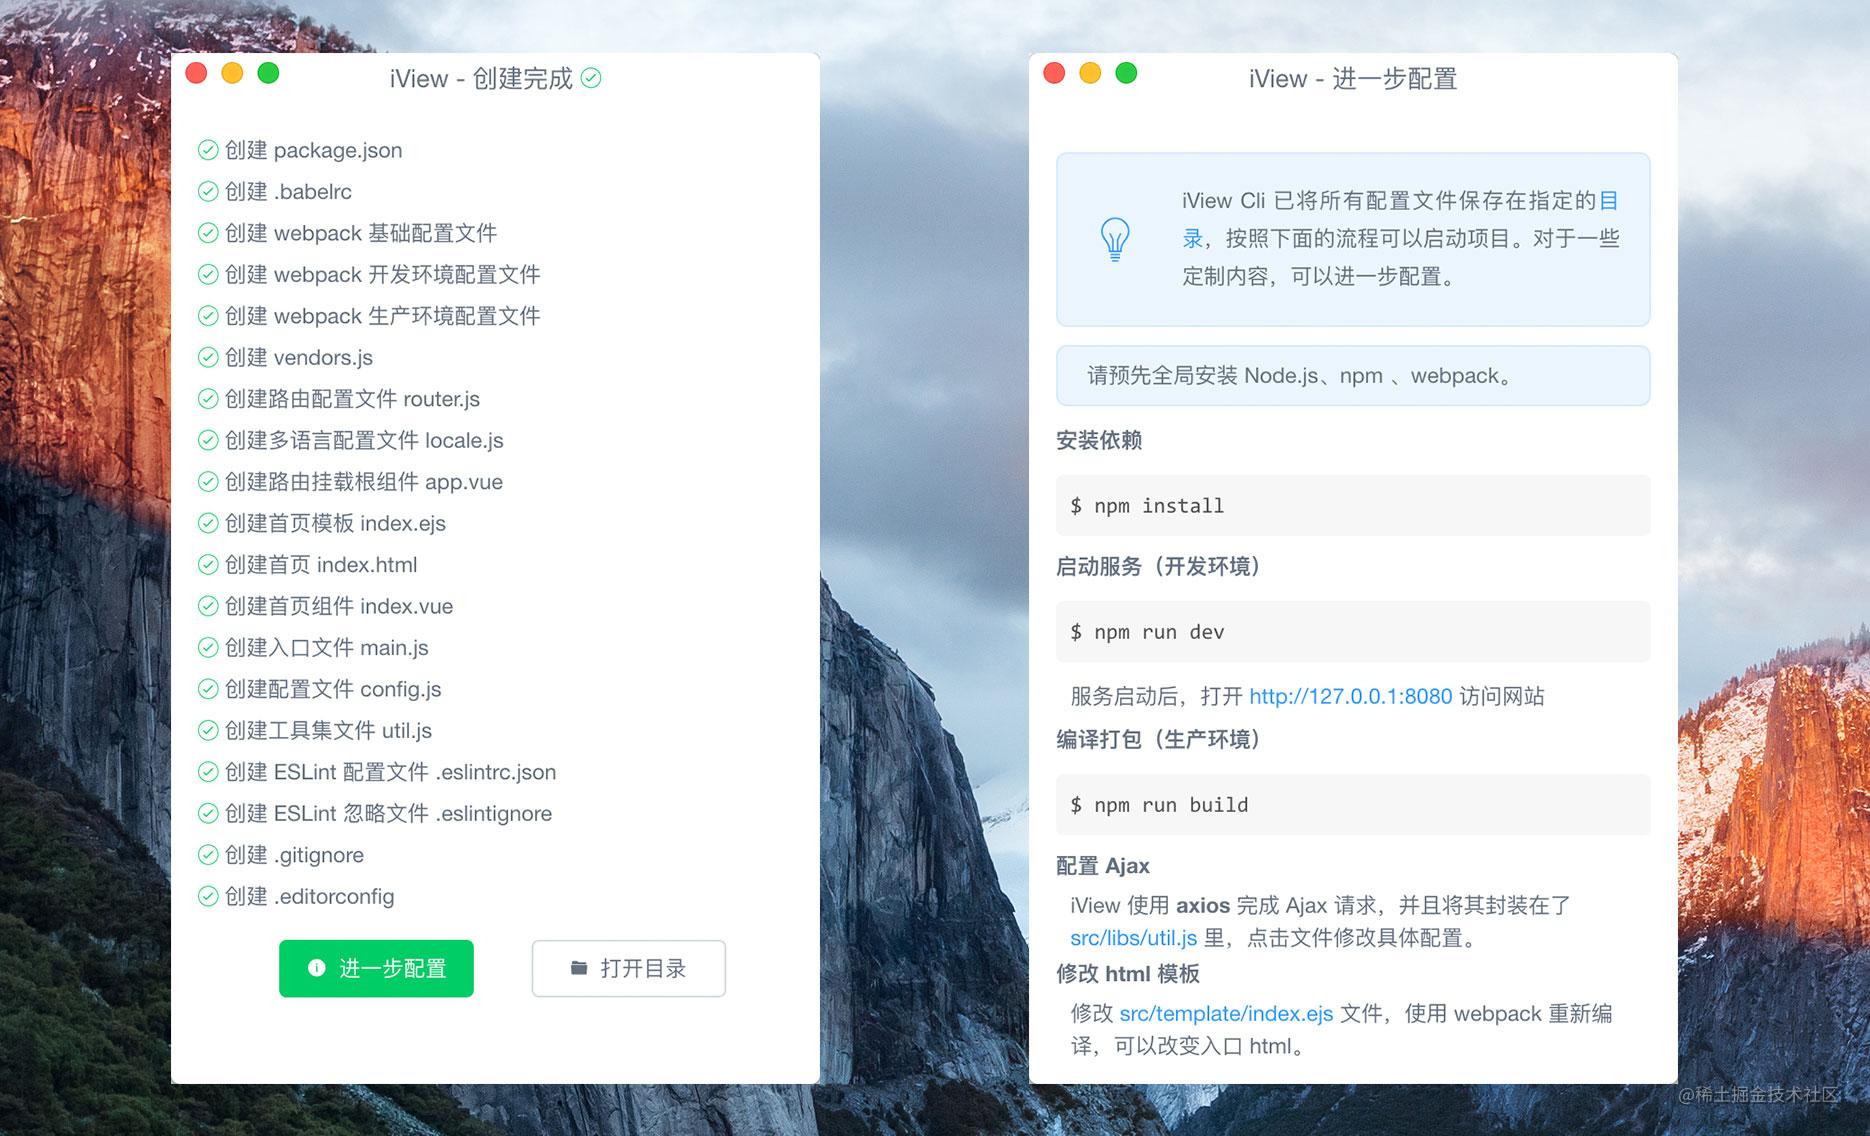Close the iView 进一步配置 window
The width and height of the screenshot is (1870, 1136).
(1054, 73)
